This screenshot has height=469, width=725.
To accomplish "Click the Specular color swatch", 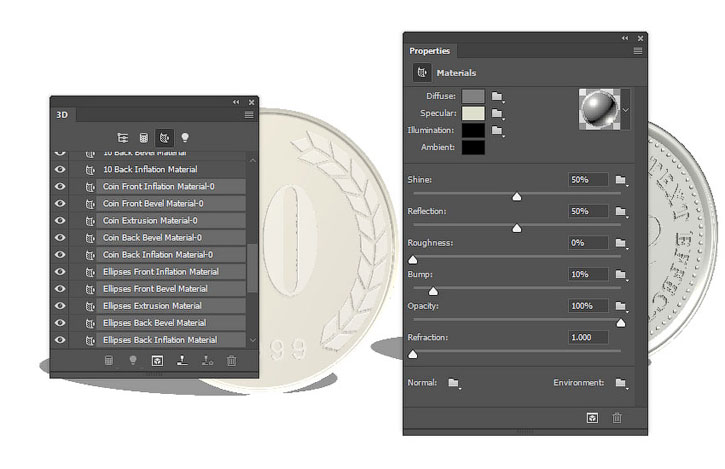I will [473, 113].
